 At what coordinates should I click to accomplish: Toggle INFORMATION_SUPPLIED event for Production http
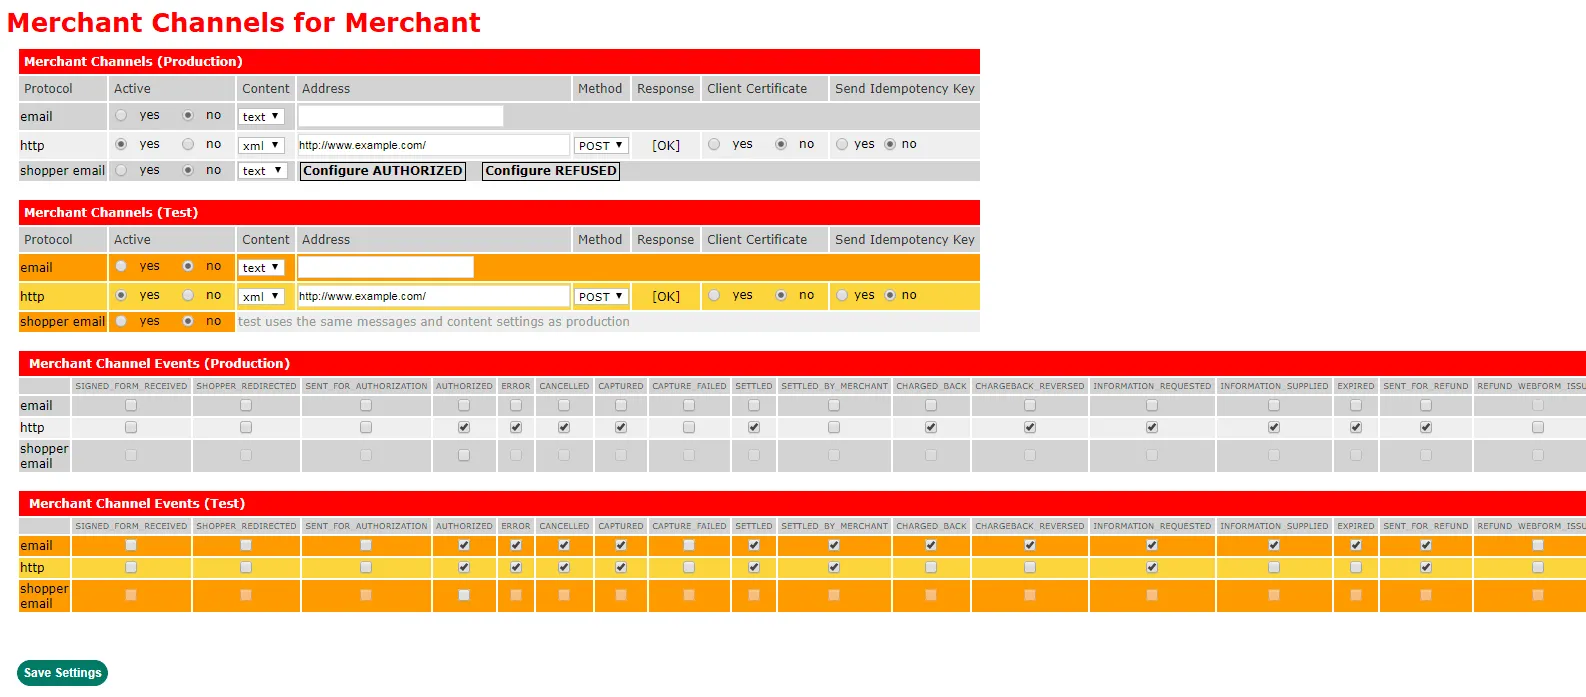[x=1274, y=427]
